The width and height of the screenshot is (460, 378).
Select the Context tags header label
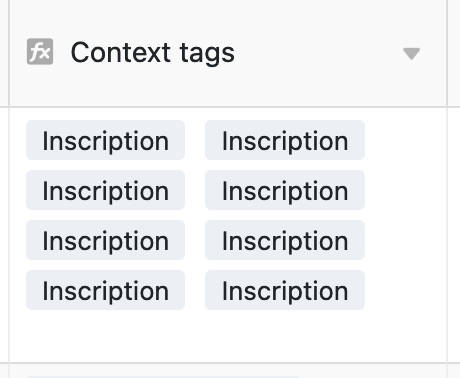(153, 52)
